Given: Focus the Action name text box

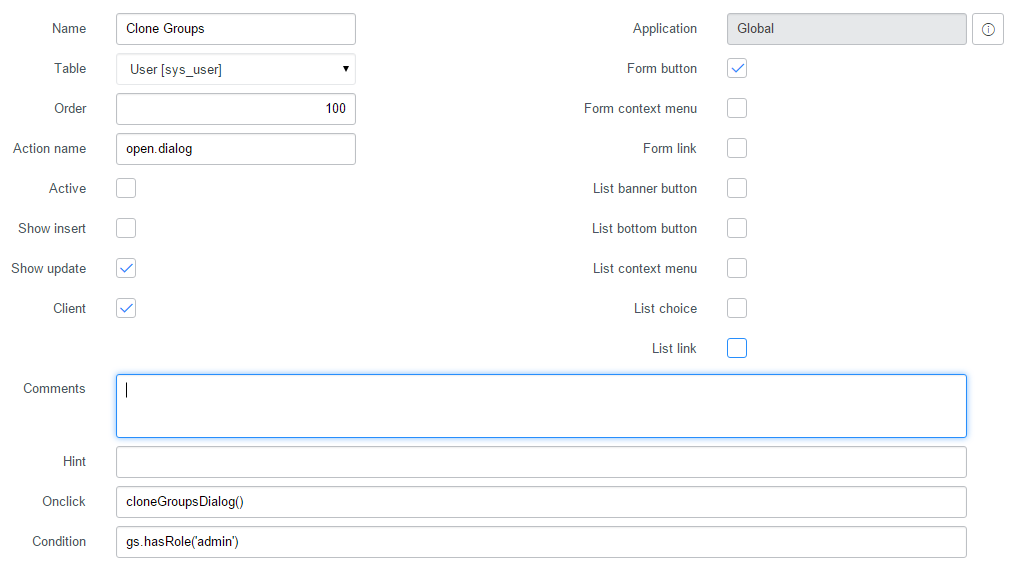Looking at the screenshot, I should 236,149.
